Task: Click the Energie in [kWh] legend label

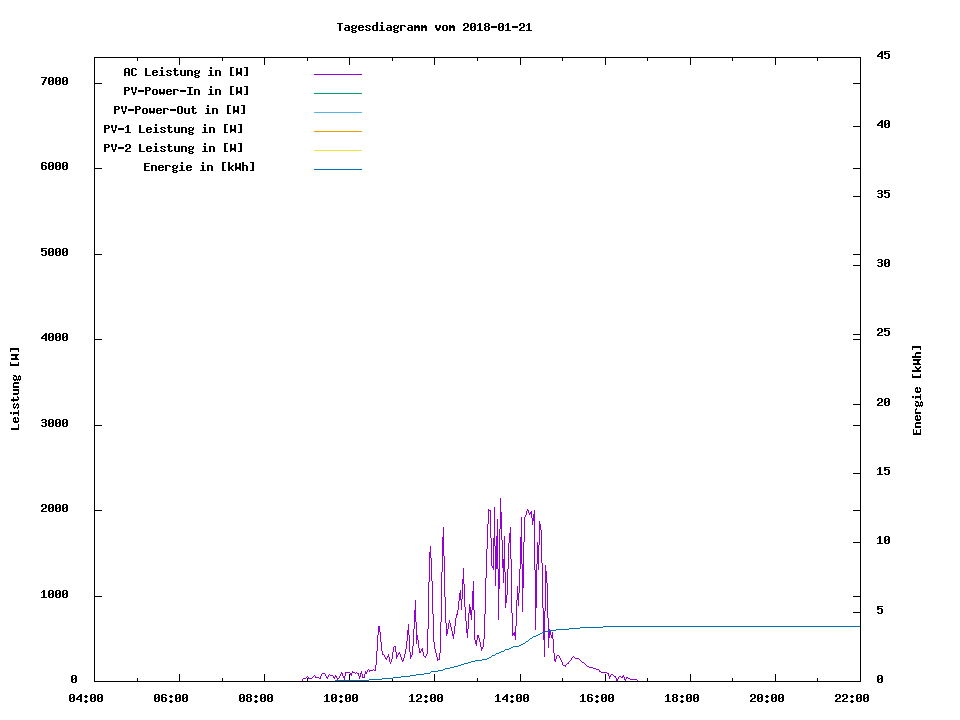Action: point(199,167)
